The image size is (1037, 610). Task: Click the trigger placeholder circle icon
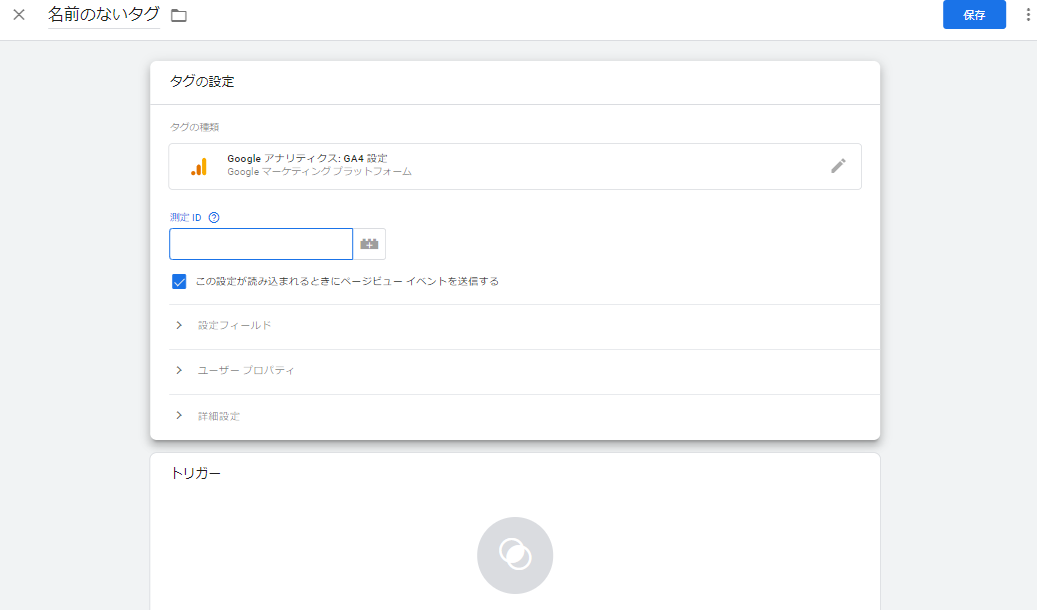(x=515, y=555)
